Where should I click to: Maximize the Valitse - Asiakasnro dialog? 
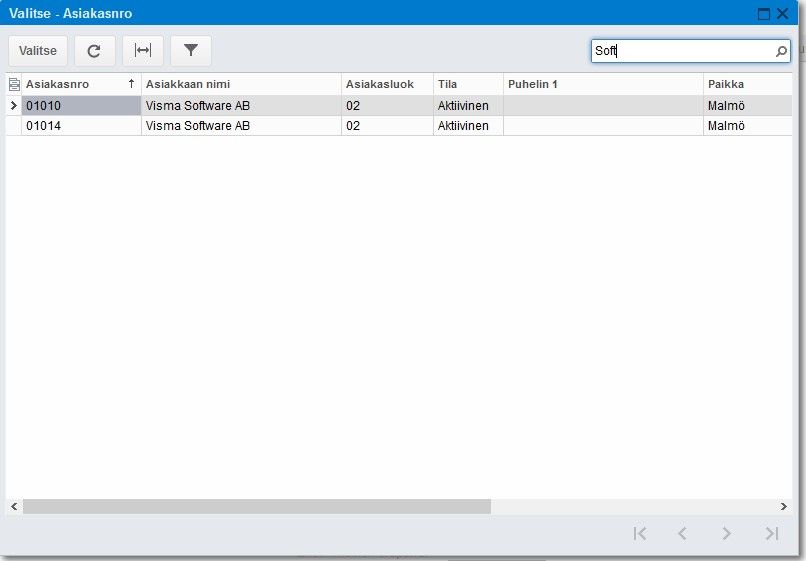click(764, 14)
